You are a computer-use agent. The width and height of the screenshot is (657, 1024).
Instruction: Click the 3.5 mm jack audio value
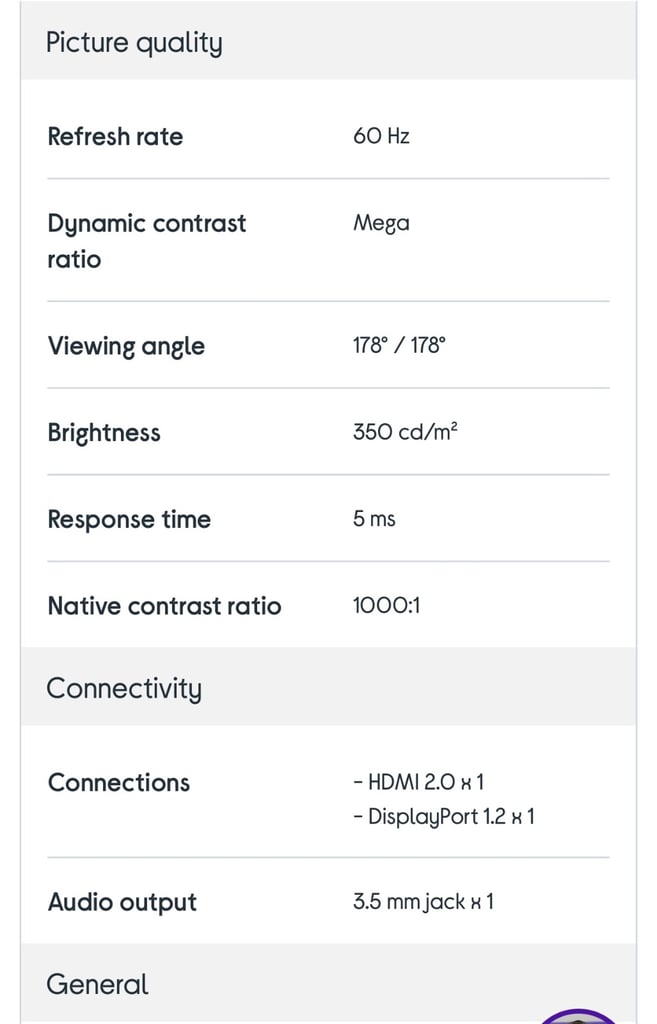(x=423, y=902)
